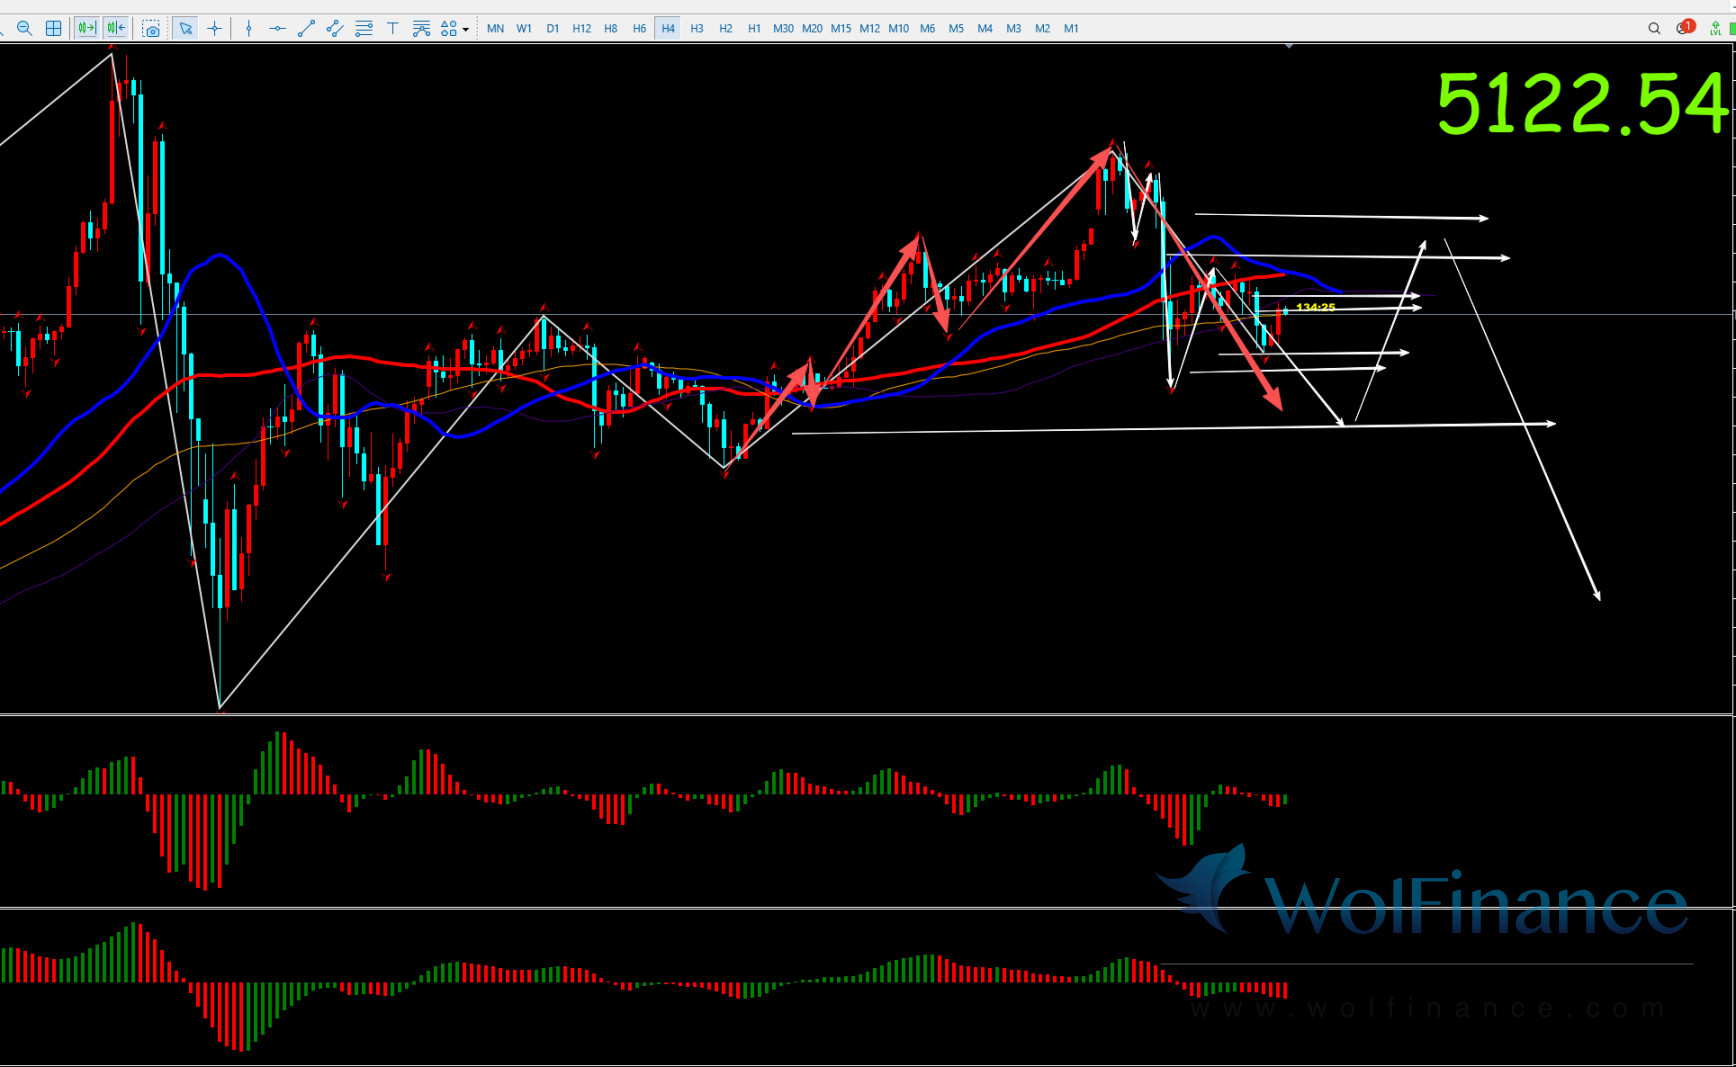Select the H1 timeframe button
The image size is (1736, 1067).
[754, 28]
